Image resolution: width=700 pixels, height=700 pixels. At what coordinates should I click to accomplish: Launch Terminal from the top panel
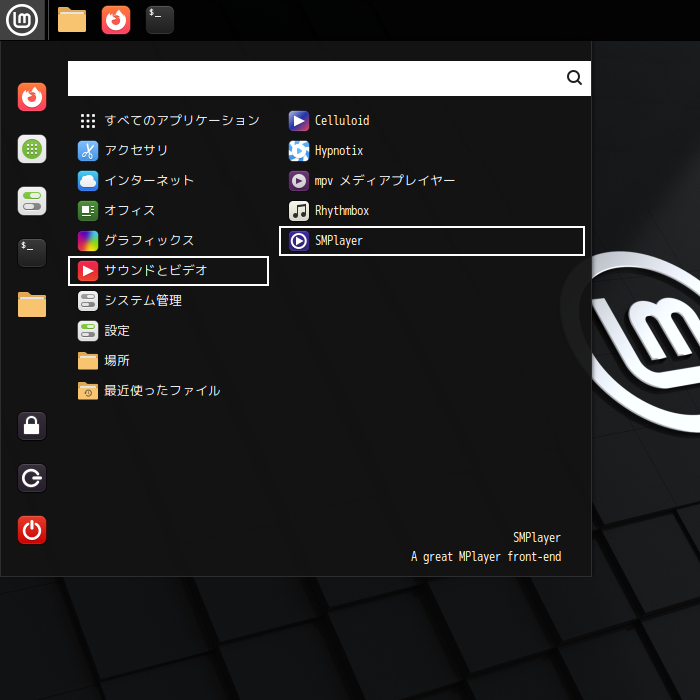pyautogui.click(x=160, y=20)
